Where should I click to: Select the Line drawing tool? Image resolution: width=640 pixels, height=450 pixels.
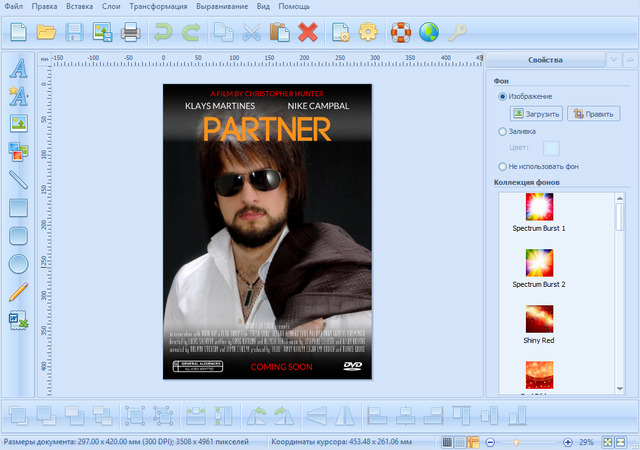(x=17, y=180)
